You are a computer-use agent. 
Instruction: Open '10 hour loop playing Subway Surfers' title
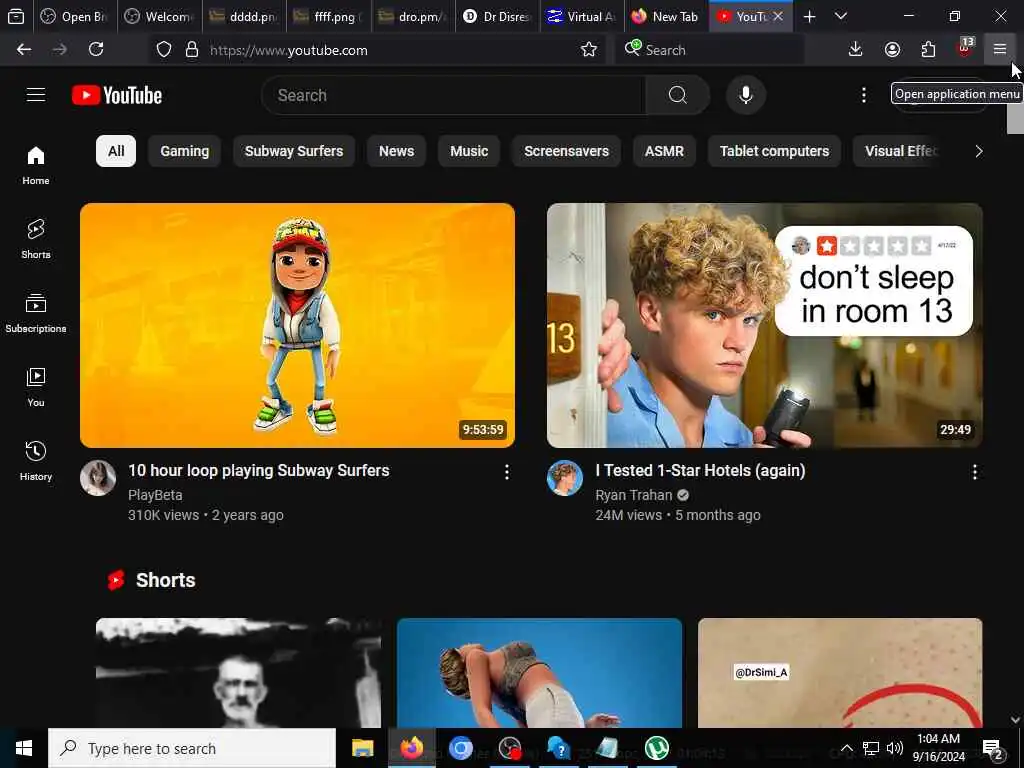tap(259, 471)
